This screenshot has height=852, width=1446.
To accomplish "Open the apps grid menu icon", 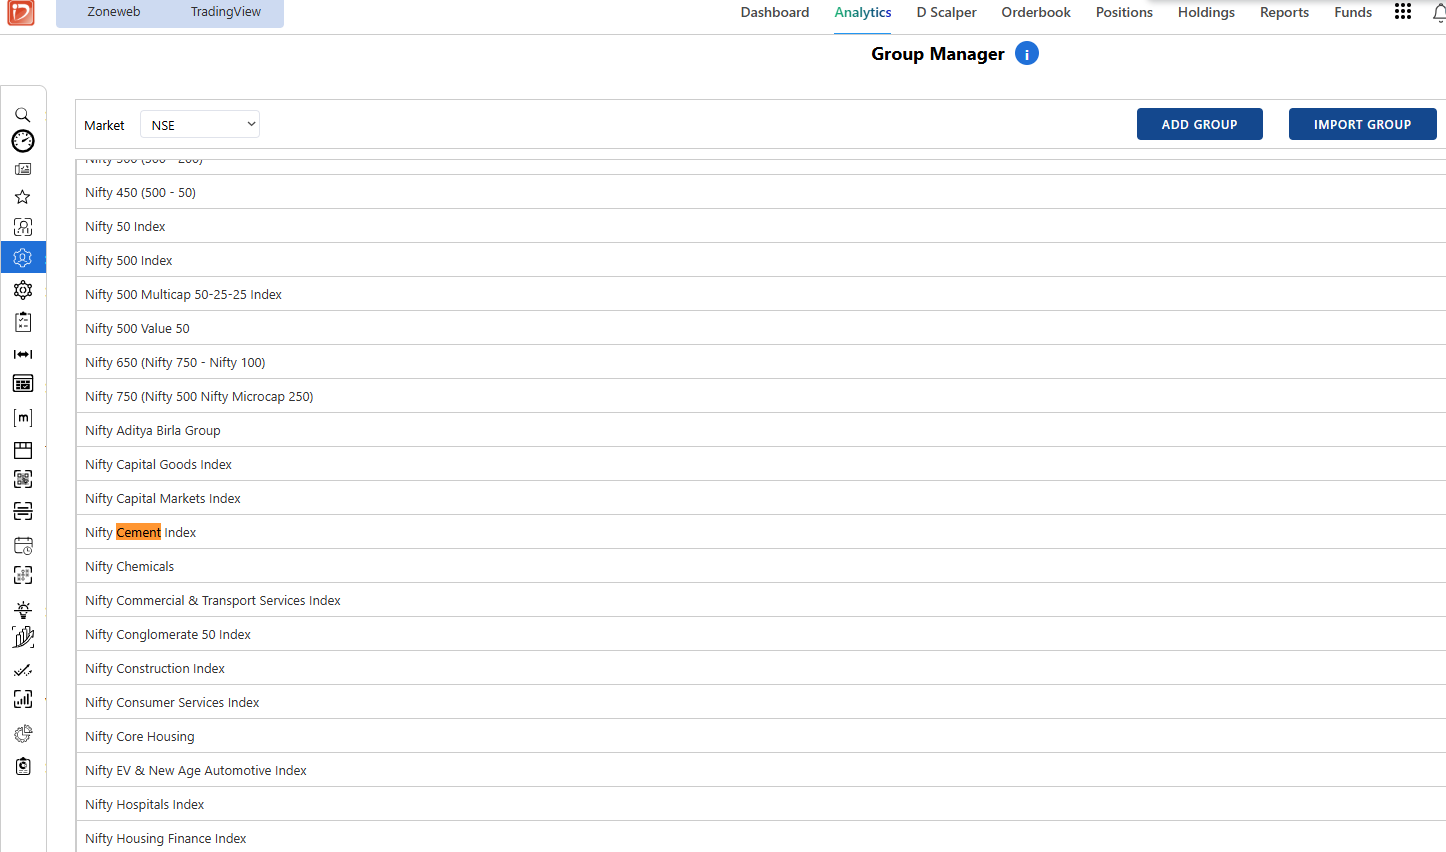I will [1403, 12].
